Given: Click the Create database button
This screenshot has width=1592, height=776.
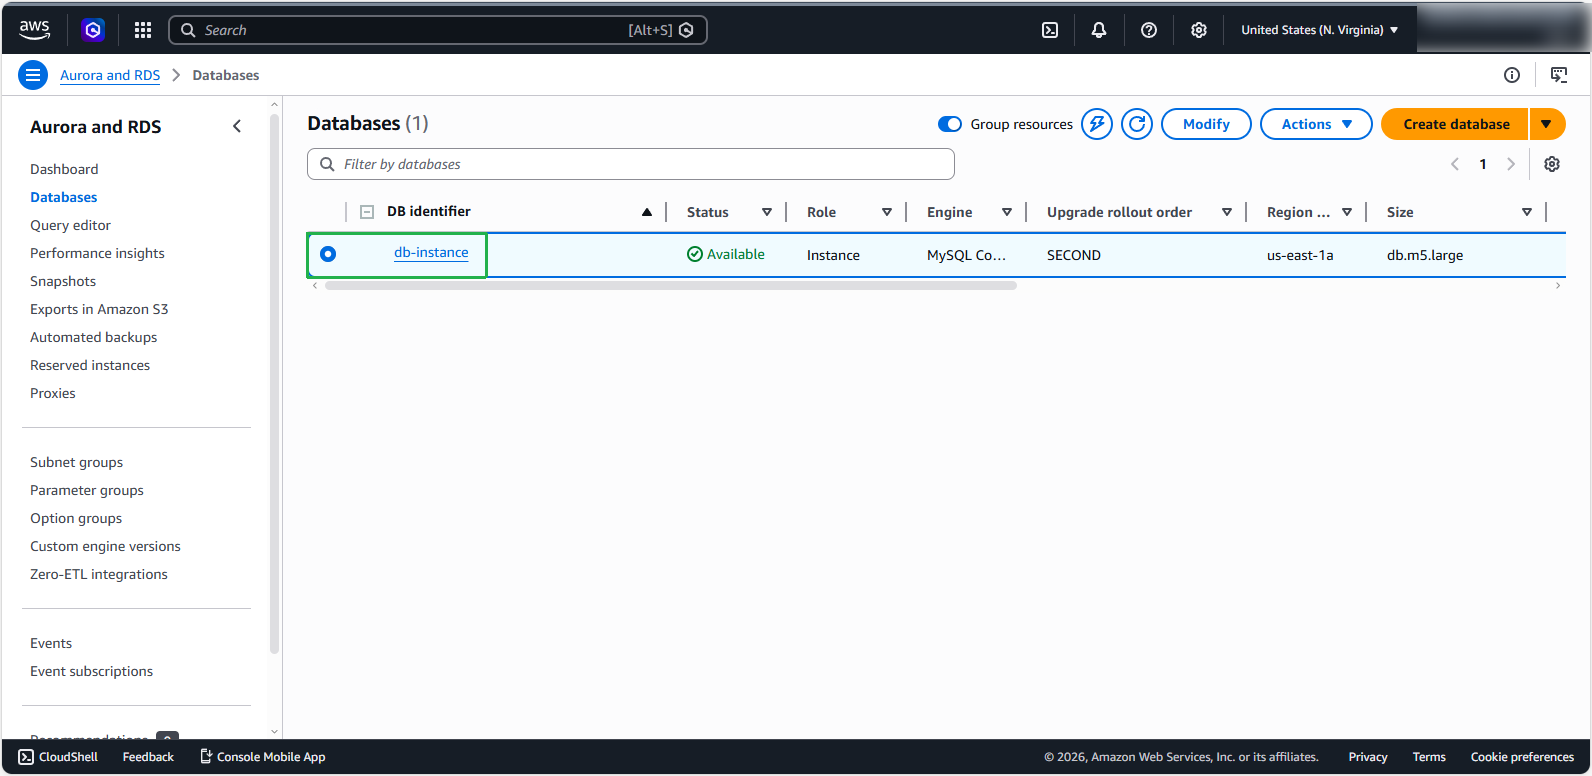Looking at the screenshot, I should click(x=1455, y=124).
